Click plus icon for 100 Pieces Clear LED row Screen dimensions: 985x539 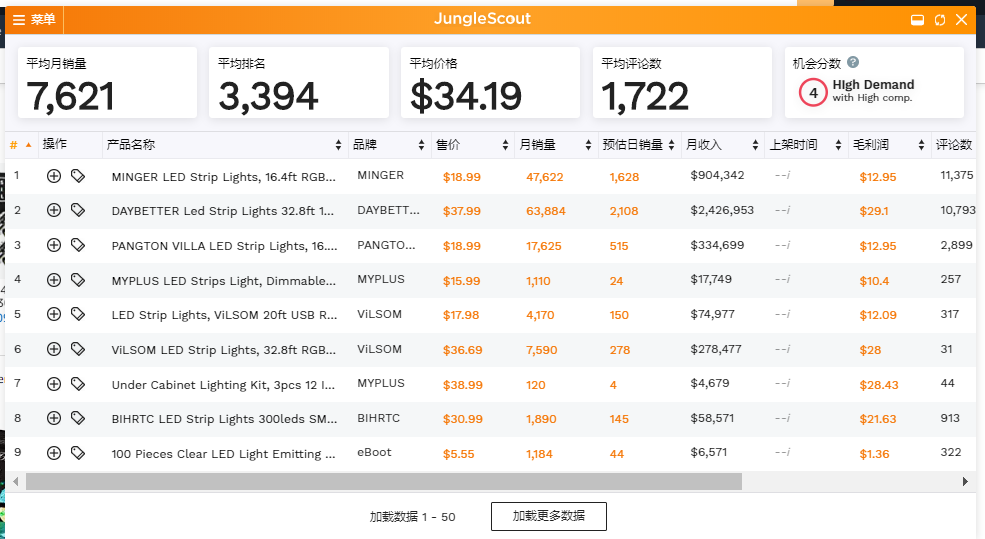pos(54,452)
